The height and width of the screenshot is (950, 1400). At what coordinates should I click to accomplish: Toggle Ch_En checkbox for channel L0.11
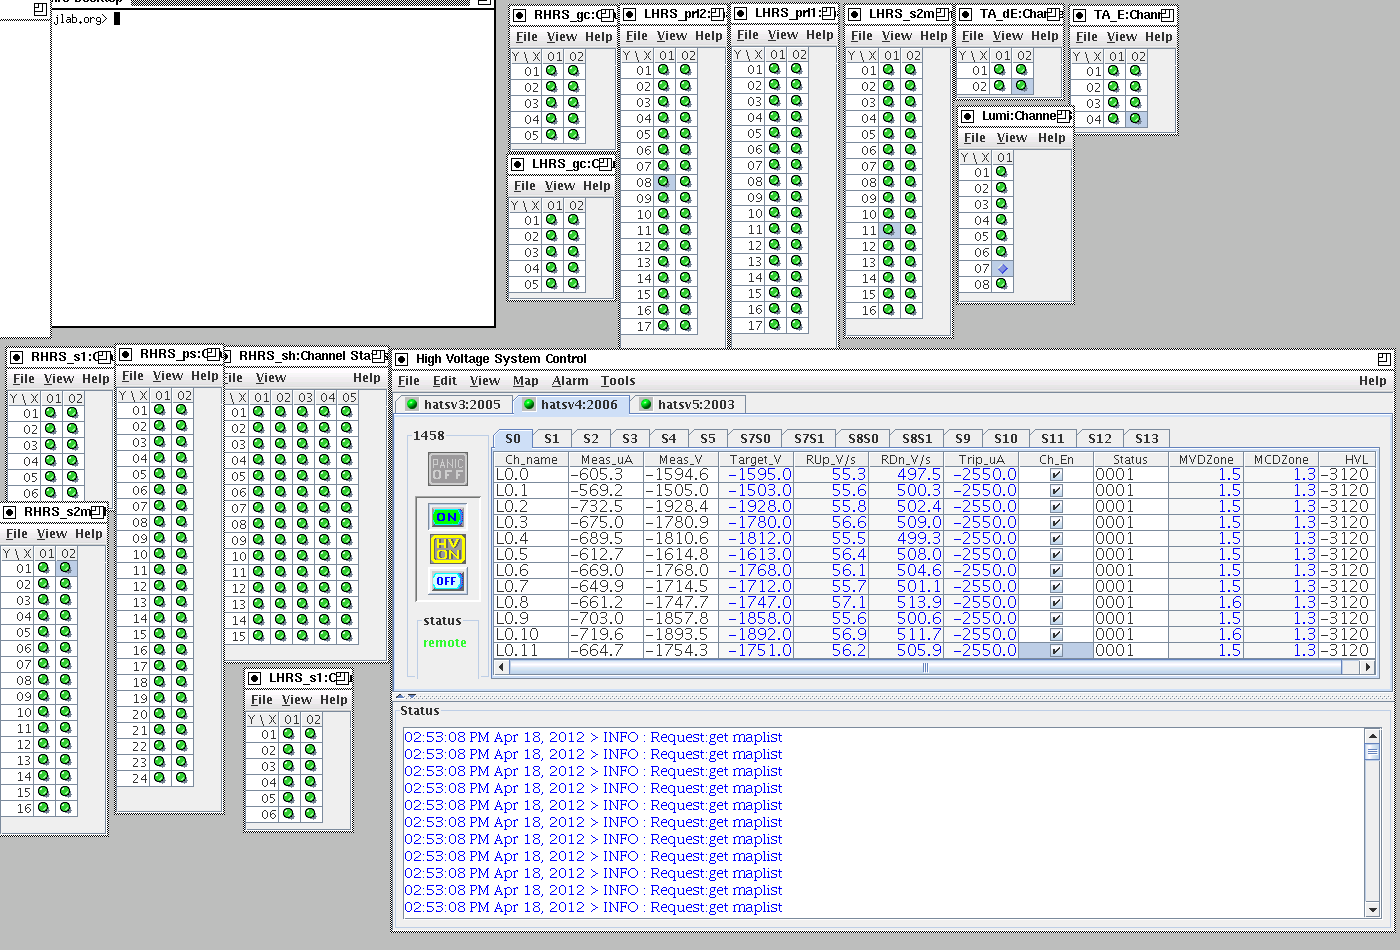pyautogui.click(x=1056, y=651)
